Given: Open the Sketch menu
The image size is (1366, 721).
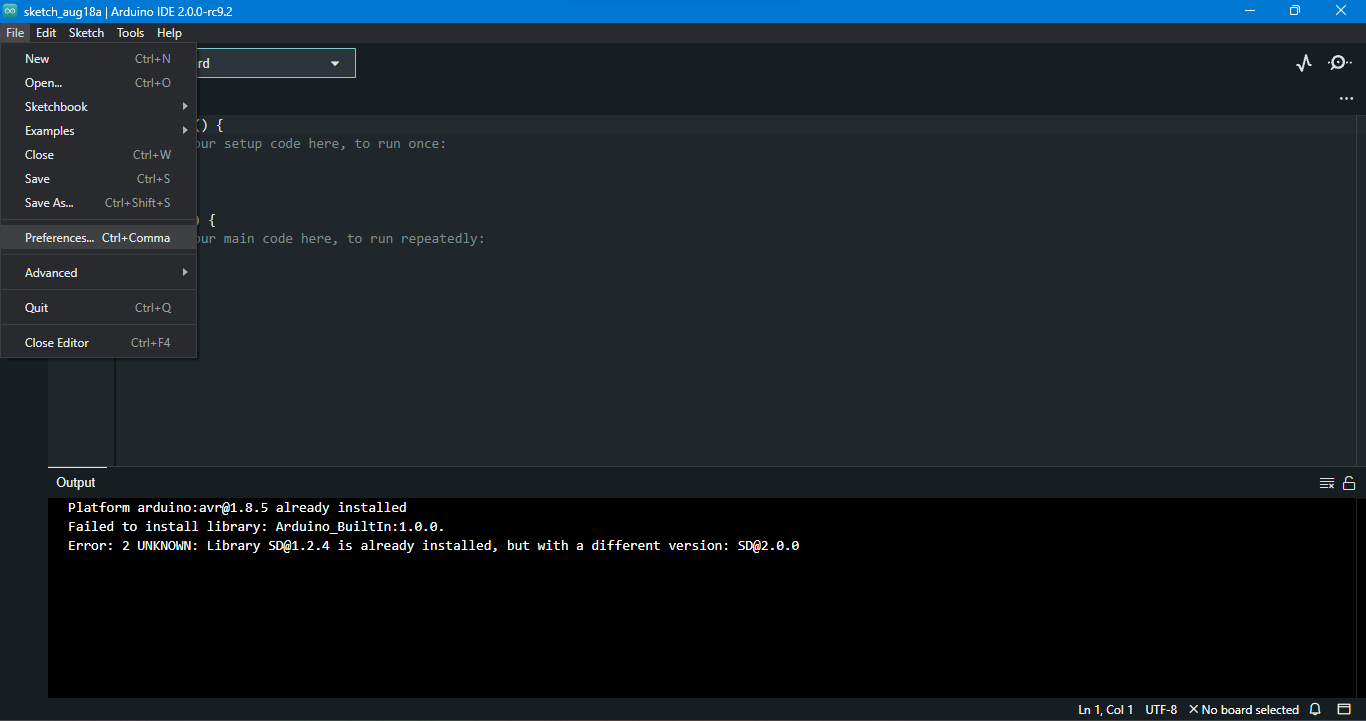Looking at the screenshot, I should pyautogui.click(x=86, y=33).
